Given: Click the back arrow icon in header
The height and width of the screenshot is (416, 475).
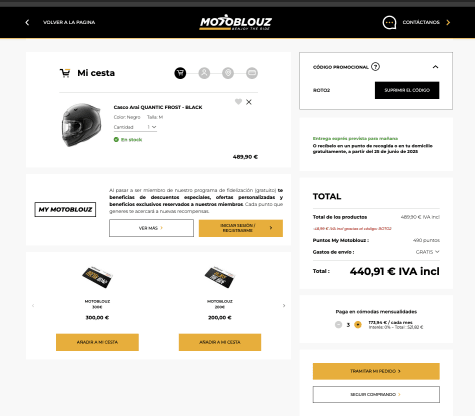Looking at the screenshot, I should point(27,22).
